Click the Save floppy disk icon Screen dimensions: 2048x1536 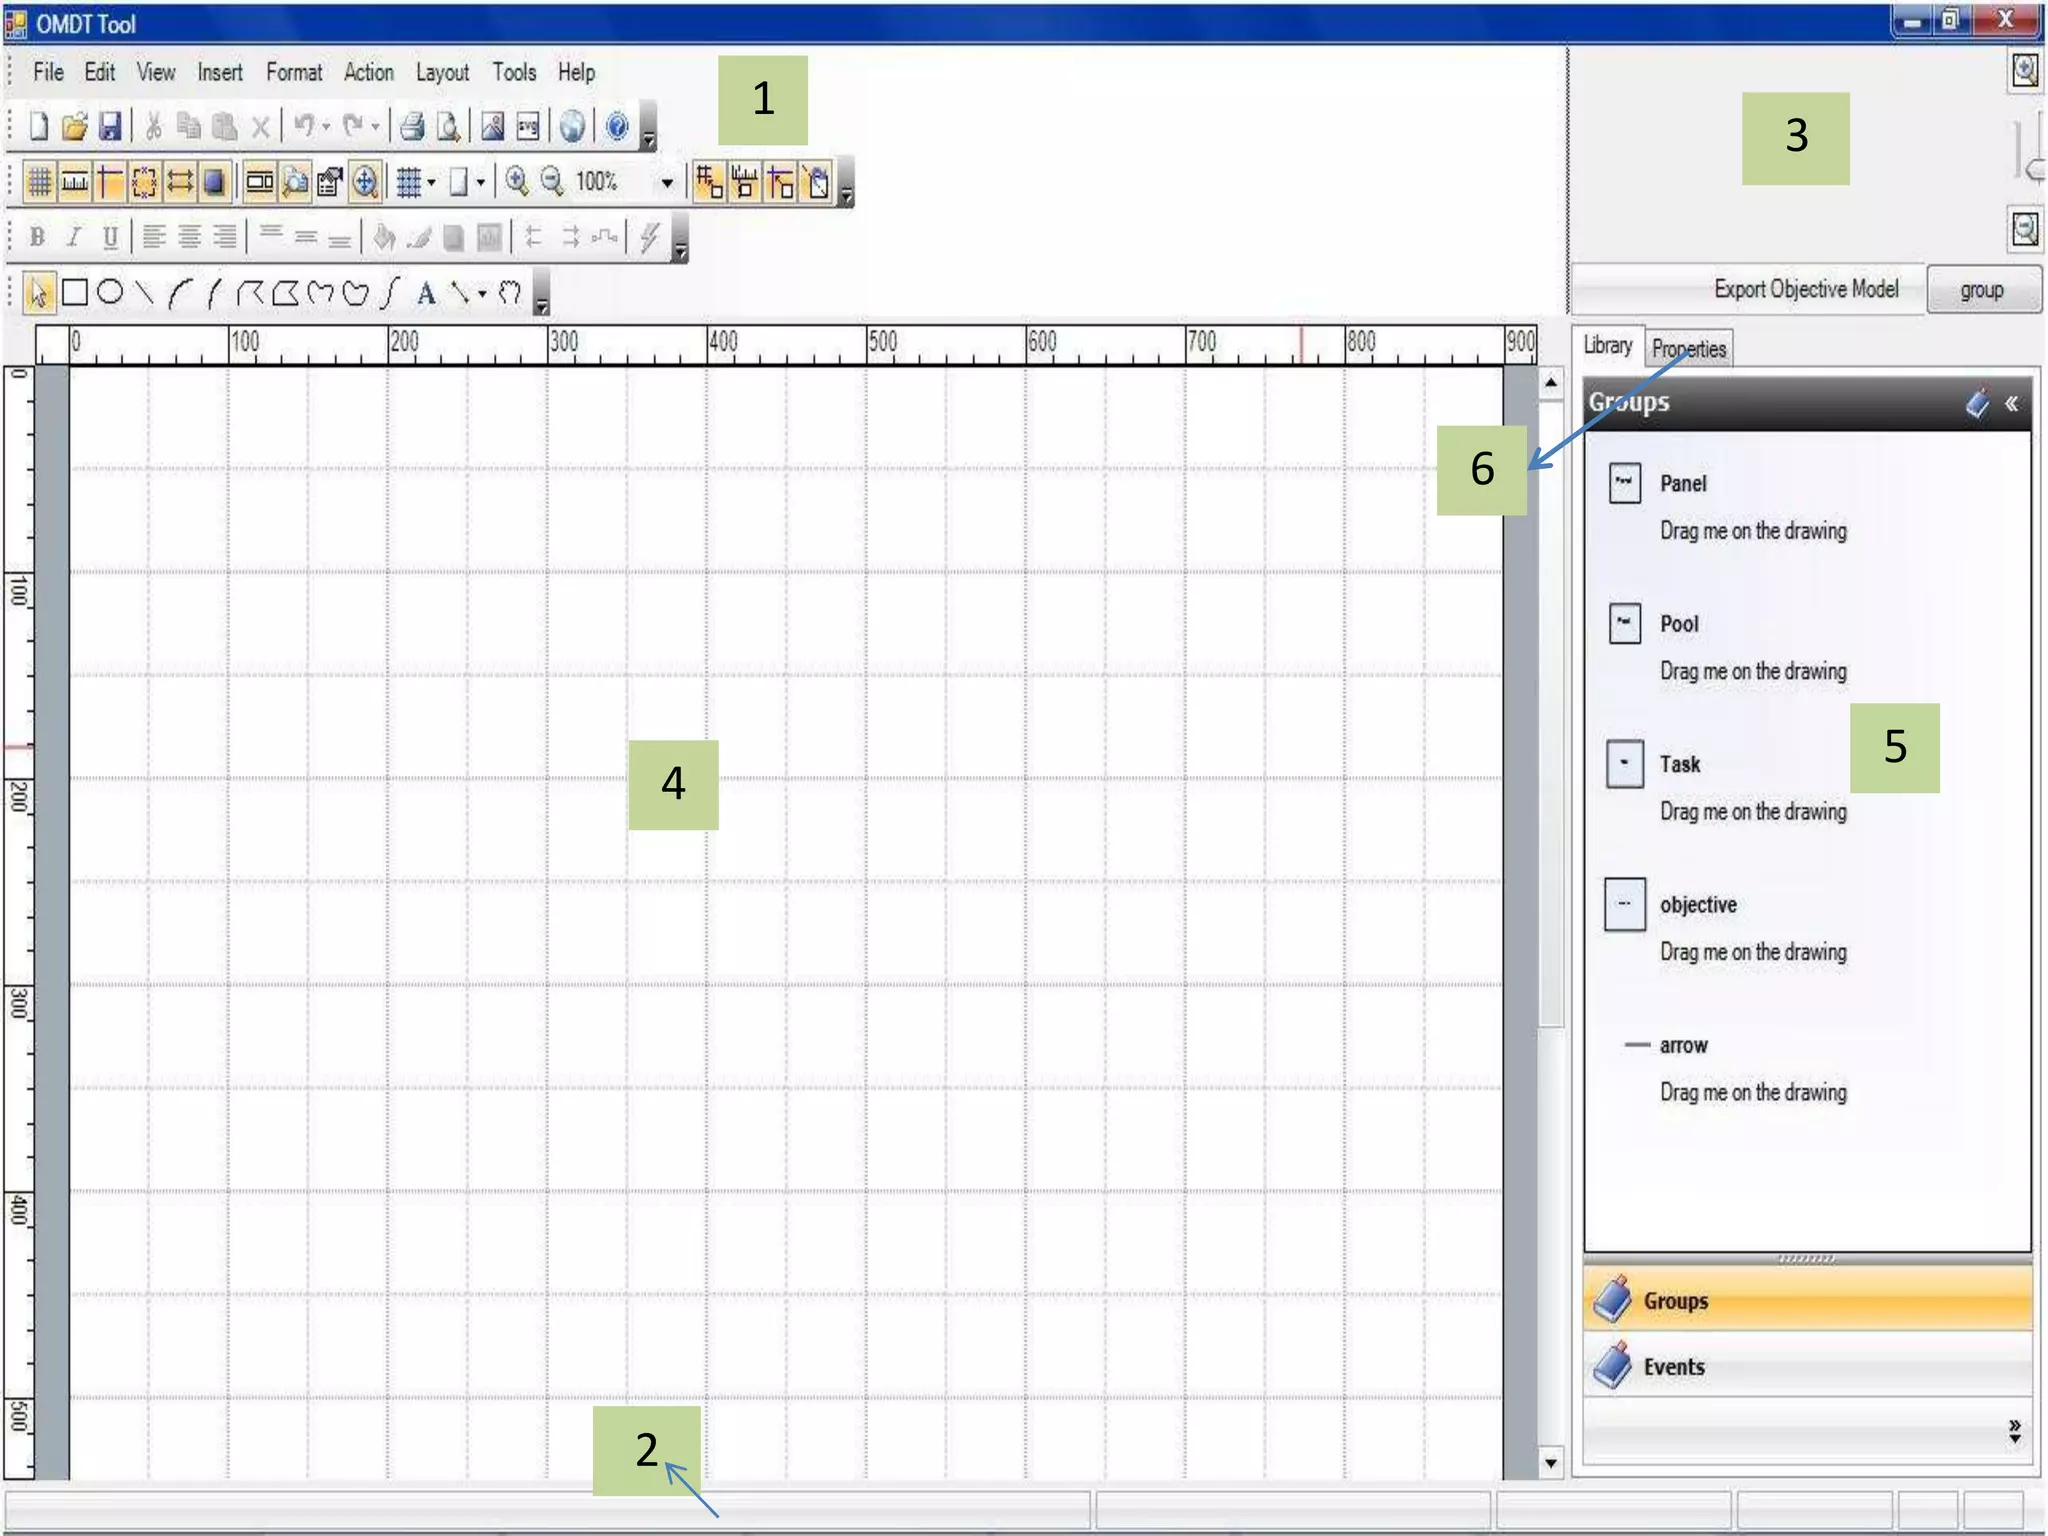110,127
